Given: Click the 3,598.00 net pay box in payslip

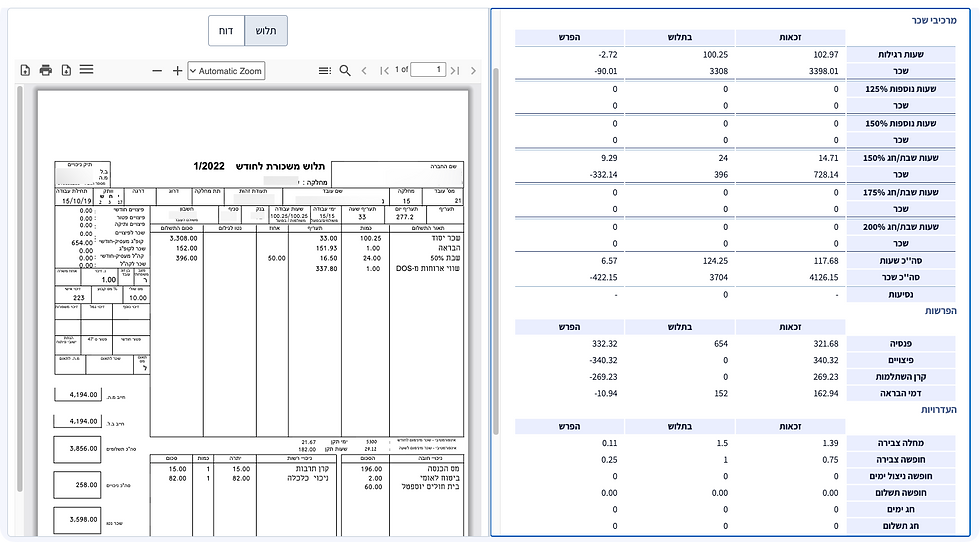Looking at the screenshot, I should (77, 520).
